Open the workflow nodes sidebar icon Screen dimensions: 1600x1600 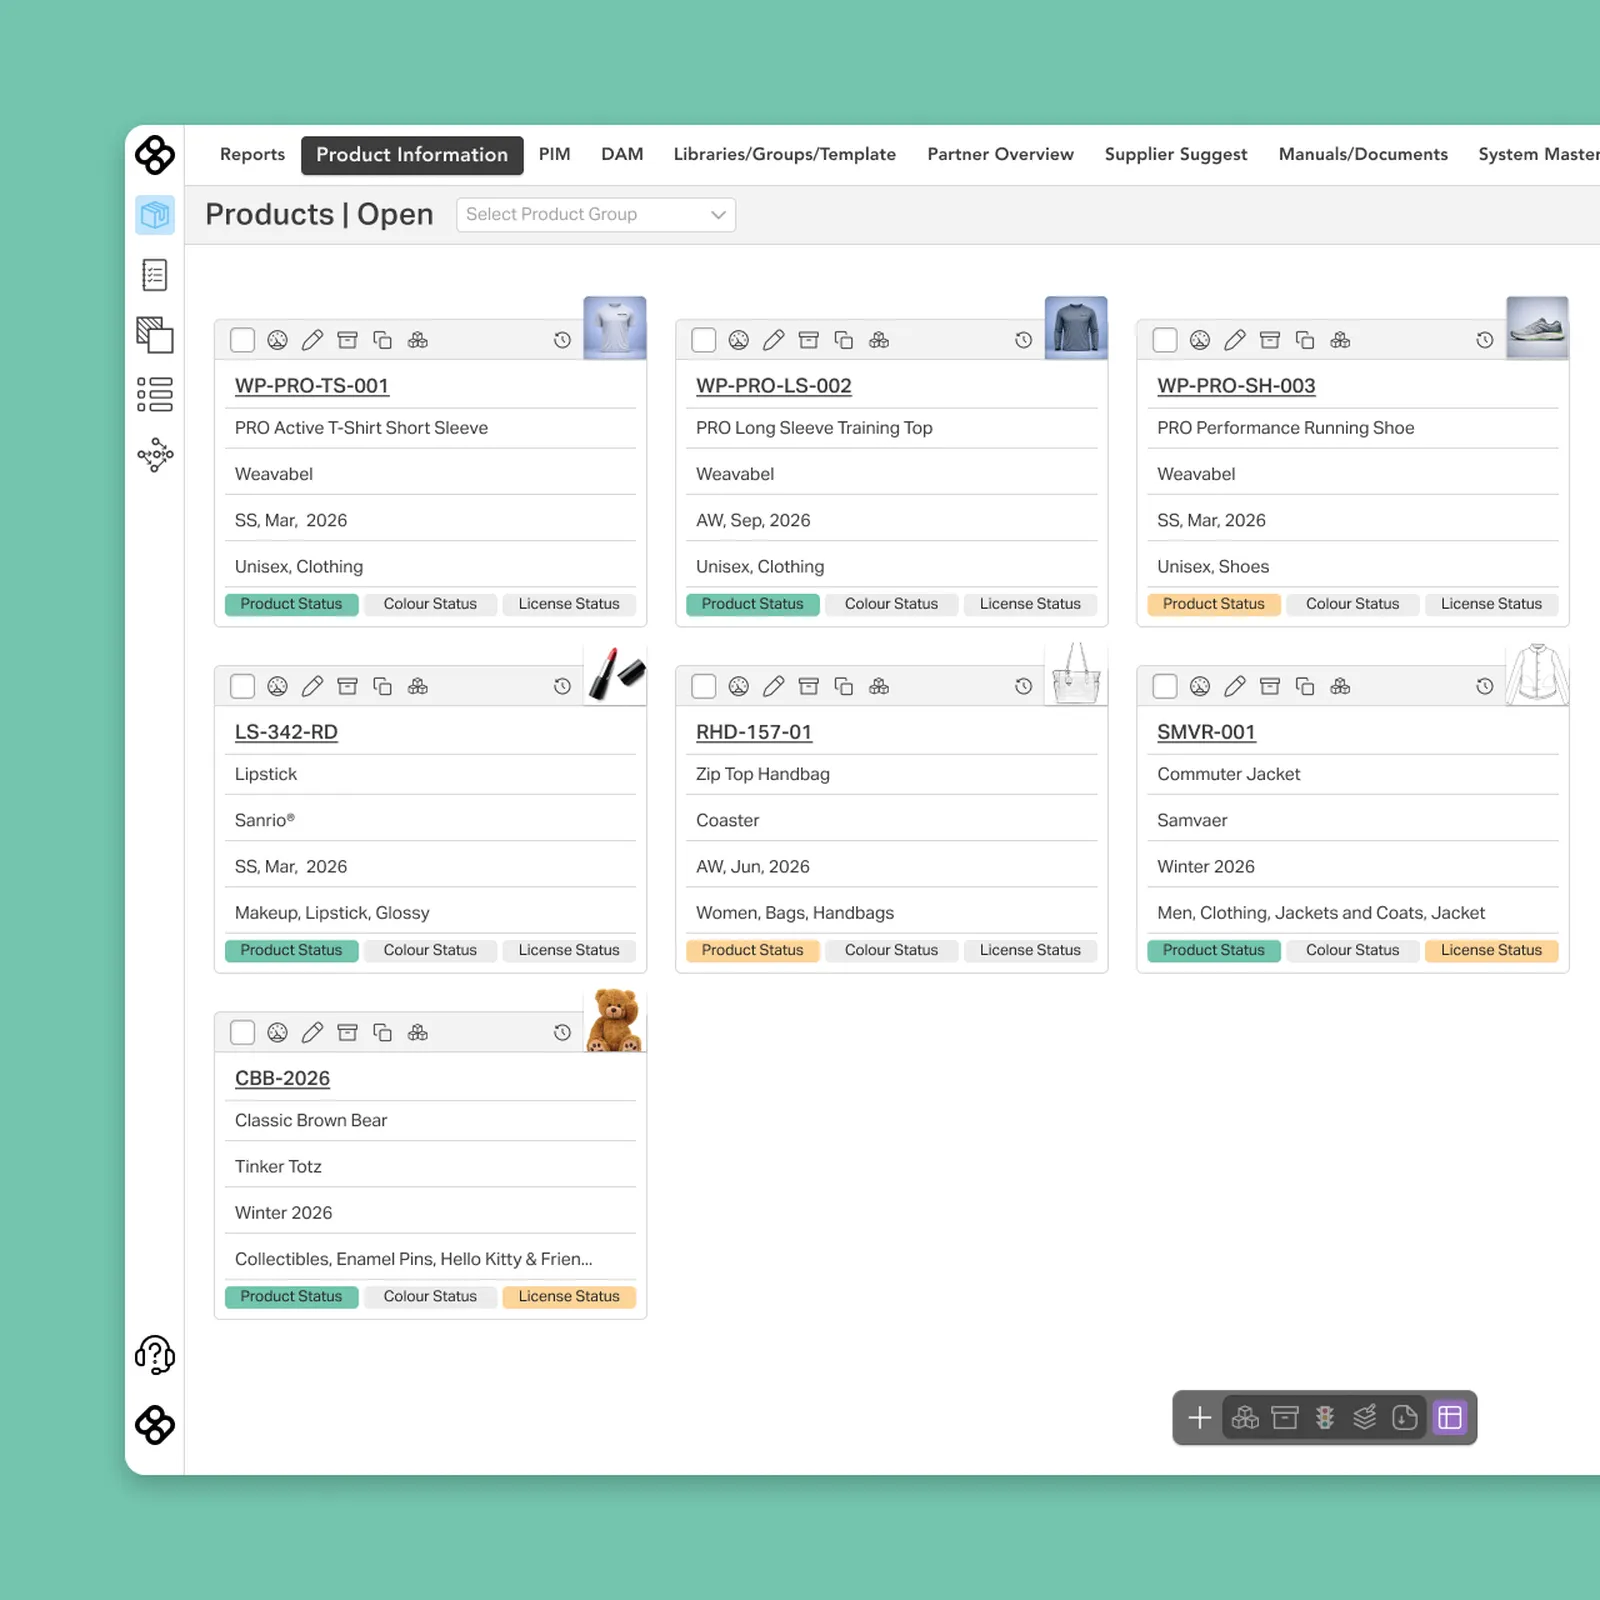click(155, 455)
